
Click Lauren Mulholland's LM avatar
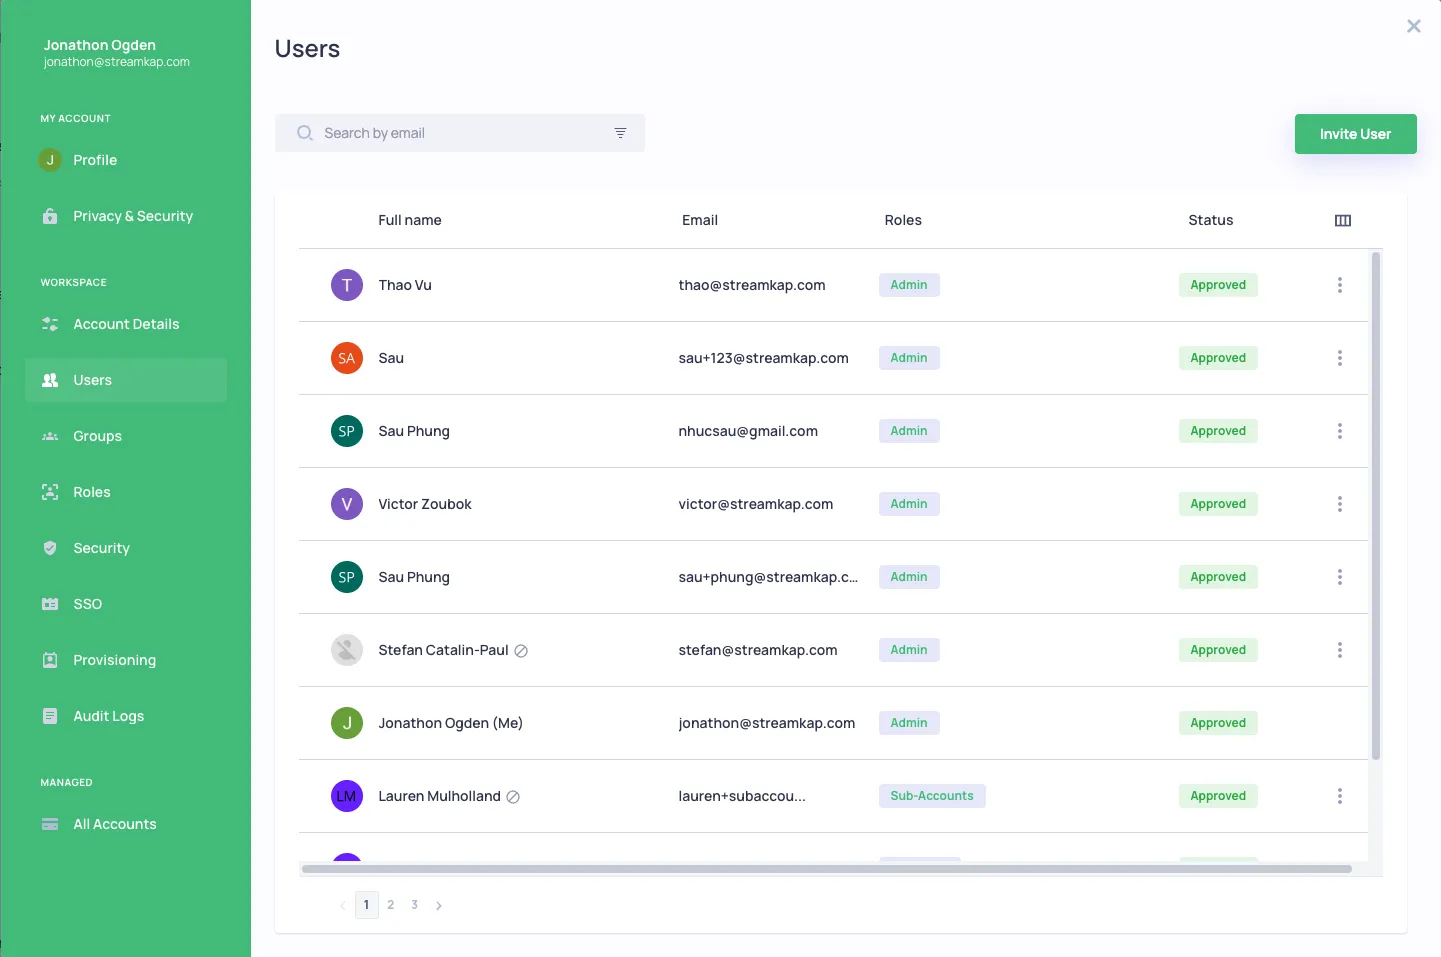[347, 796]
